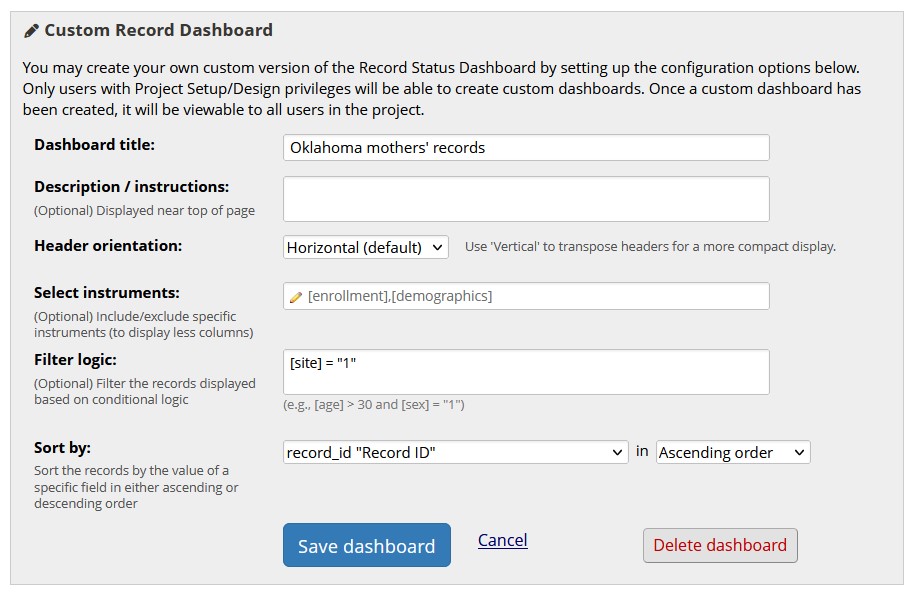The image size is (914, 593).
Task: Click the "Description / instructions:" label
Action: click(131, 187)
